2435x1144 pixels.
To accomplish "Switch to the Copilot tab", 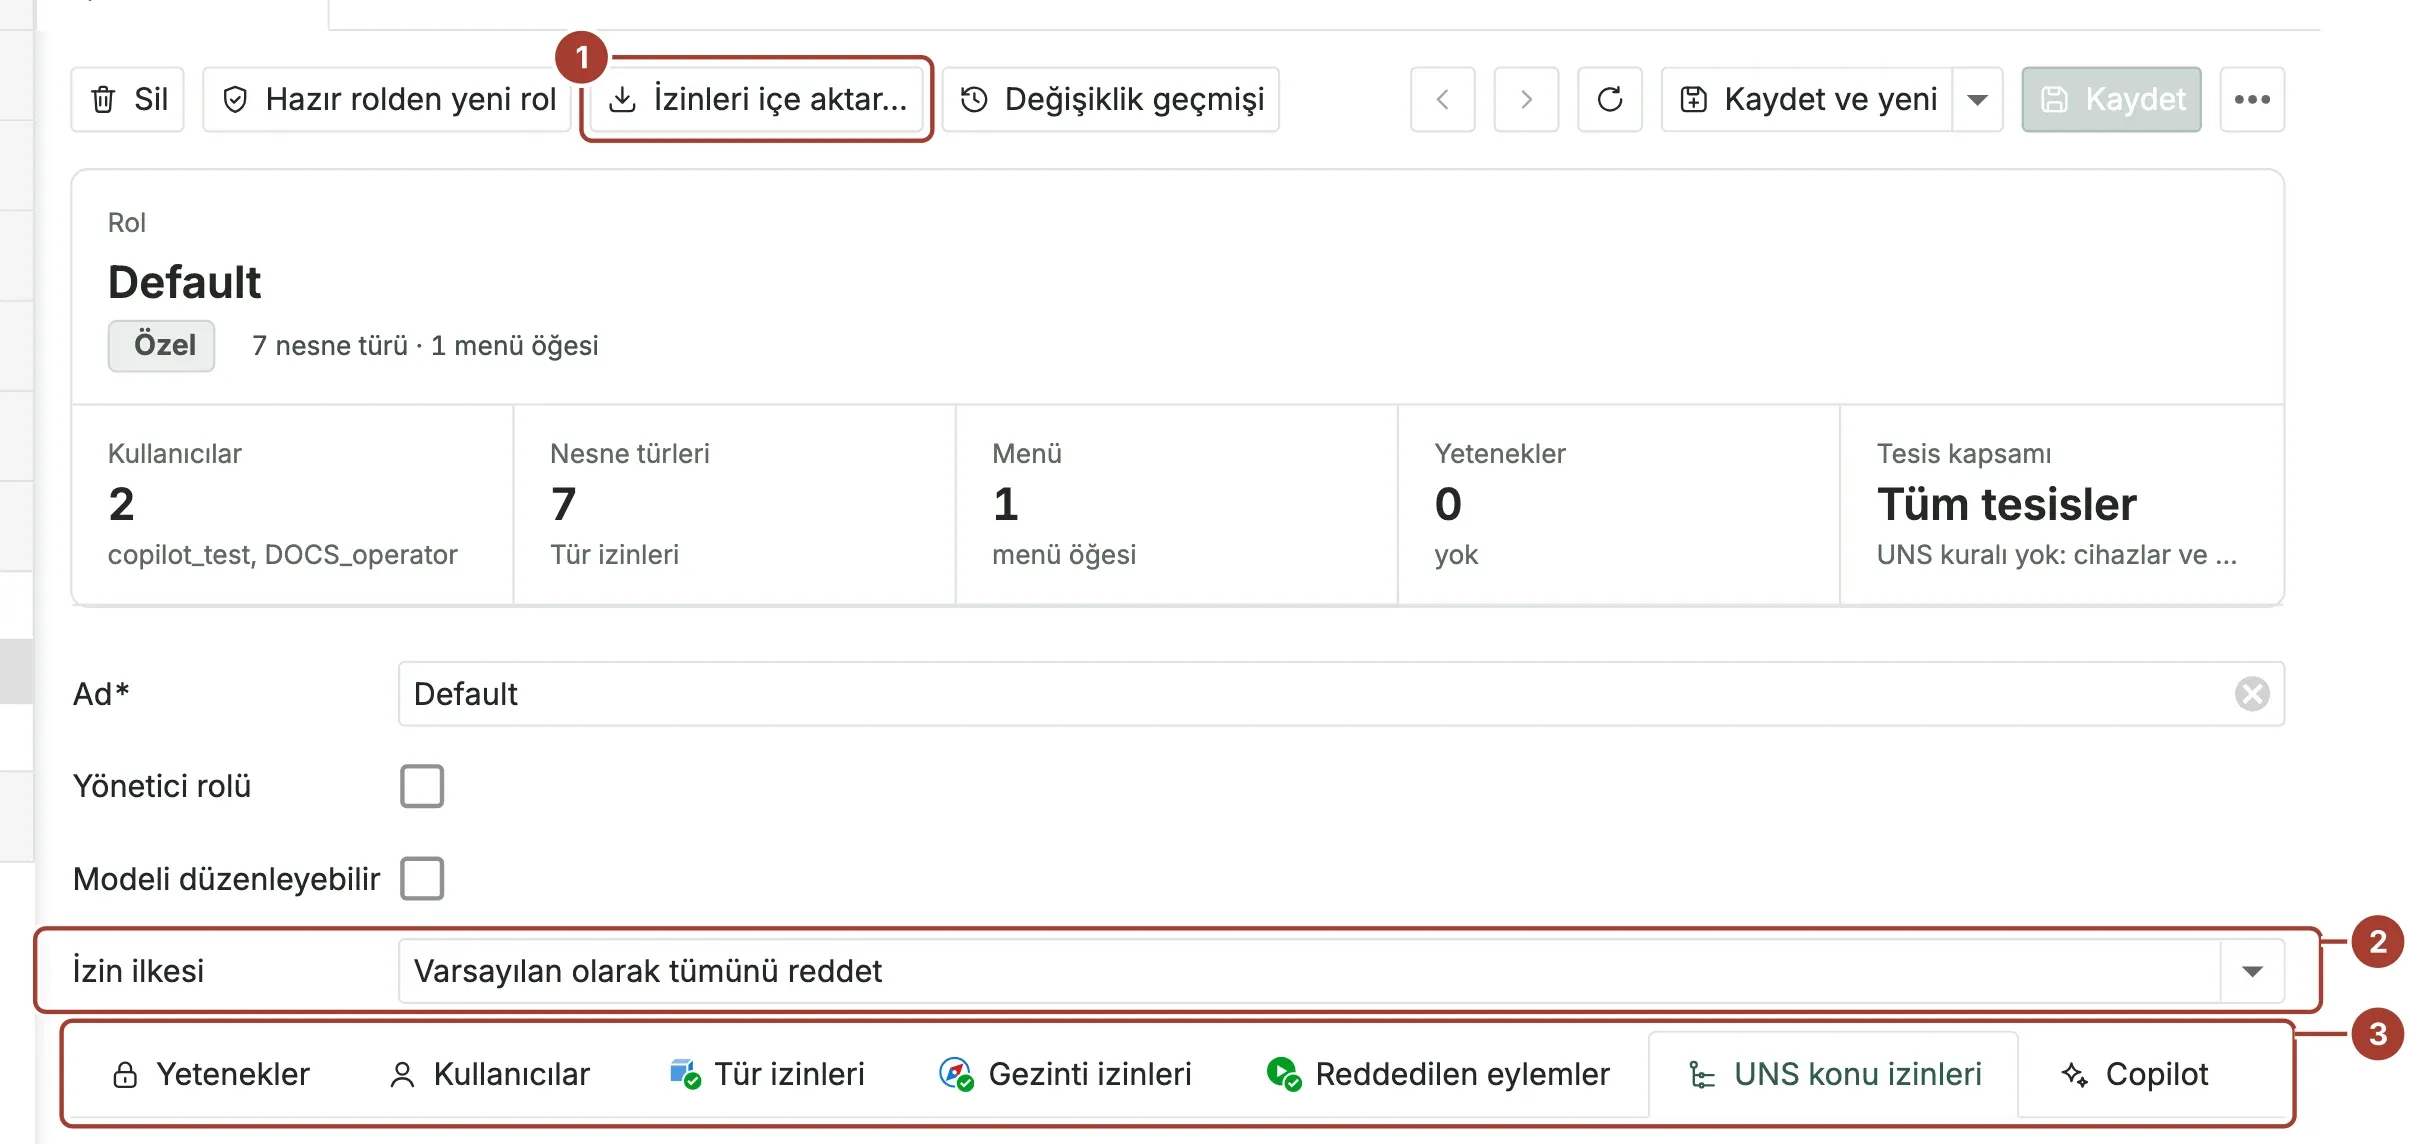I will coord(2134,1074).
